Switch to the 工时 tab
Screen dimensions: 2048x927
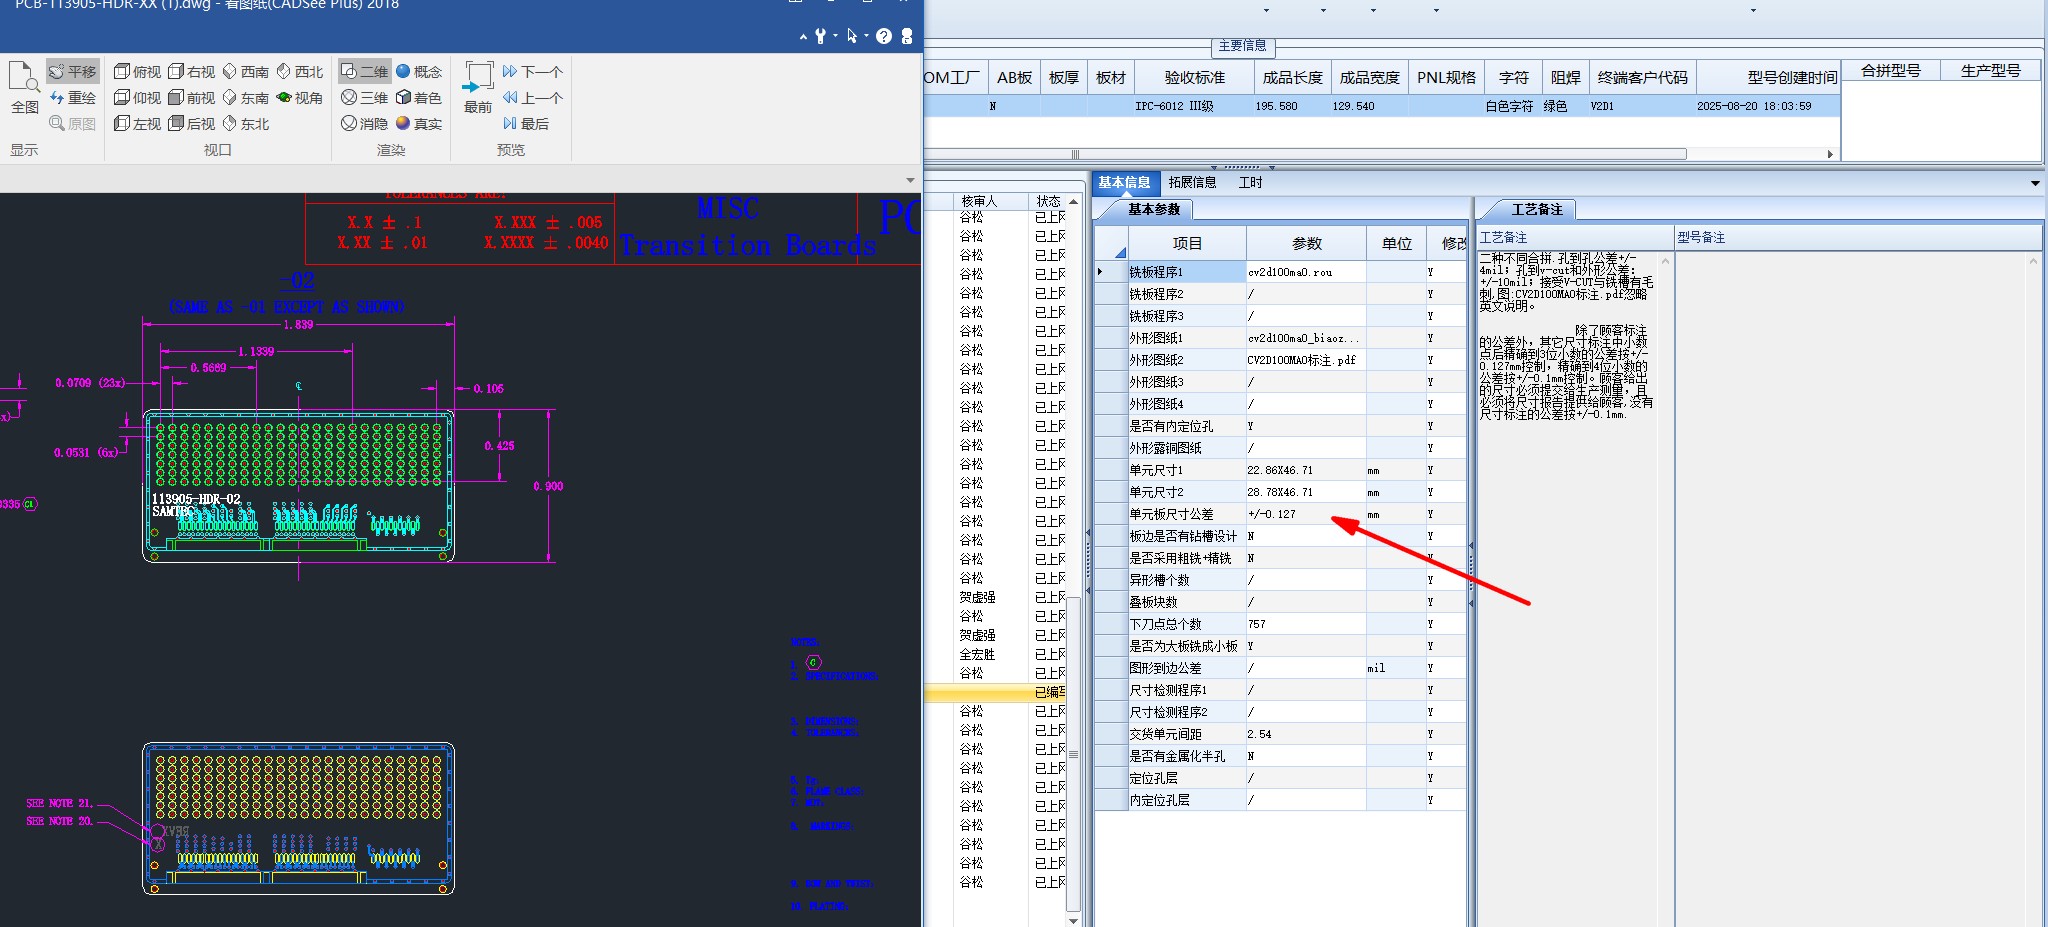[1250, 183]
